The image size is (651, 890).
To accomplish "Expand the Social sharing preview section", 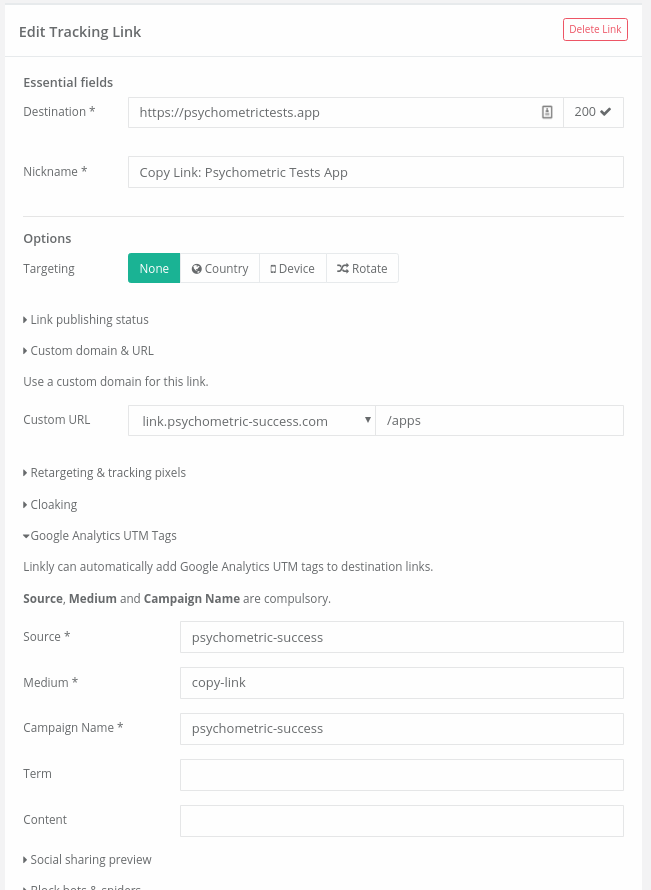I will pos(90,860).
